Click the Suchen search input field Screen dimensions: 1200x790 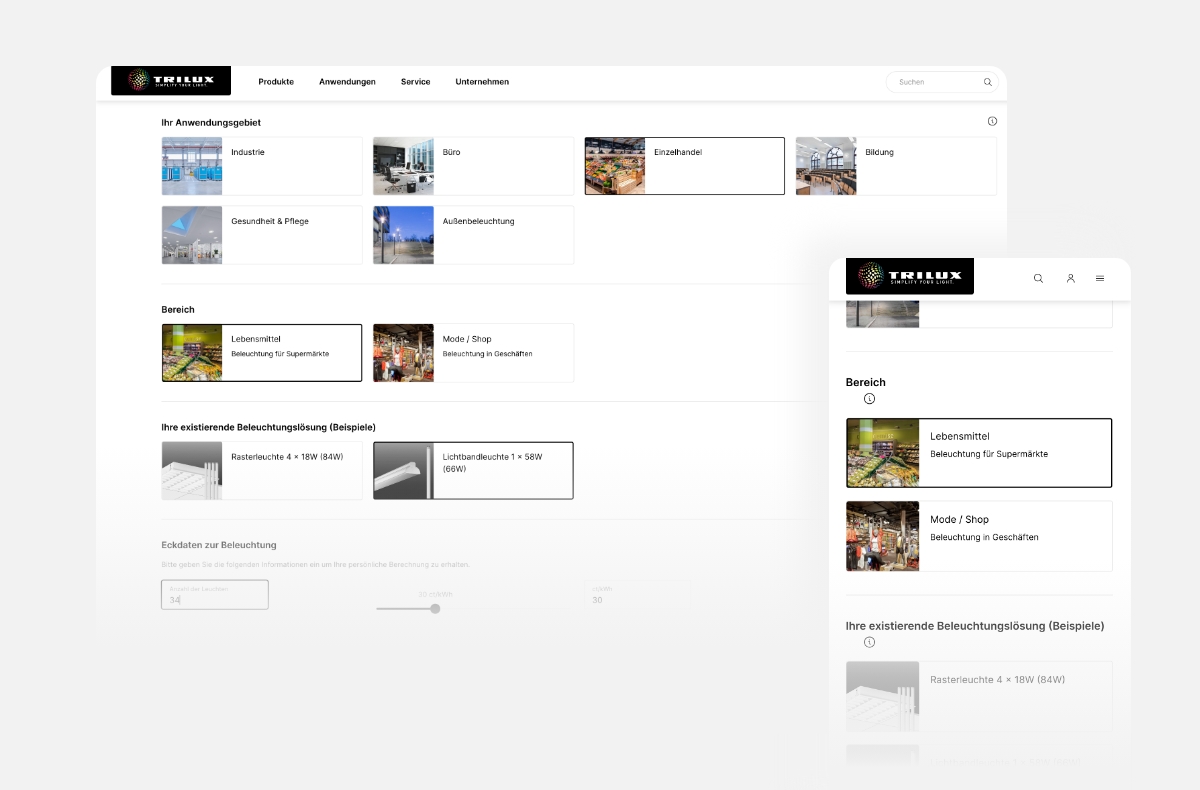pos(935,82)
